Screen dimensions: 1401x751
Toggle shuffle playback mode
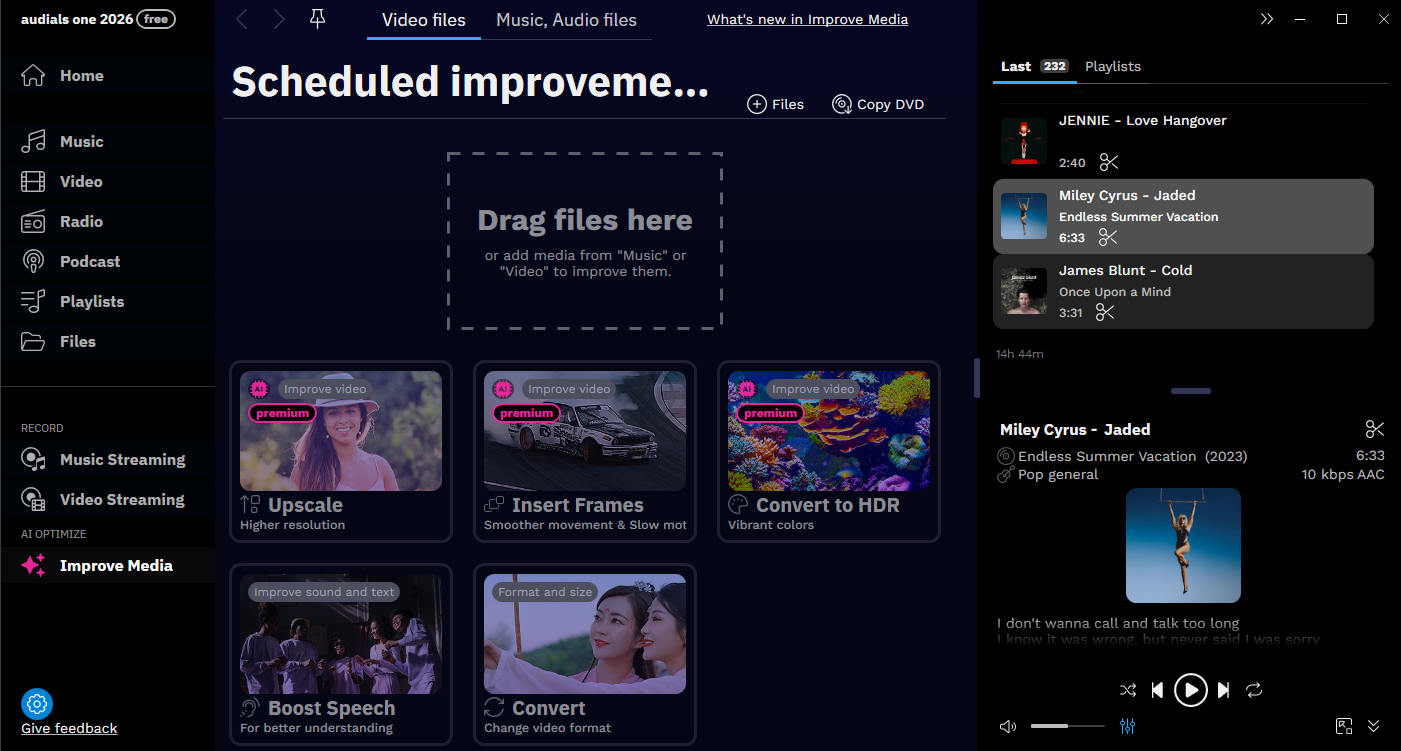[1128, 690]
